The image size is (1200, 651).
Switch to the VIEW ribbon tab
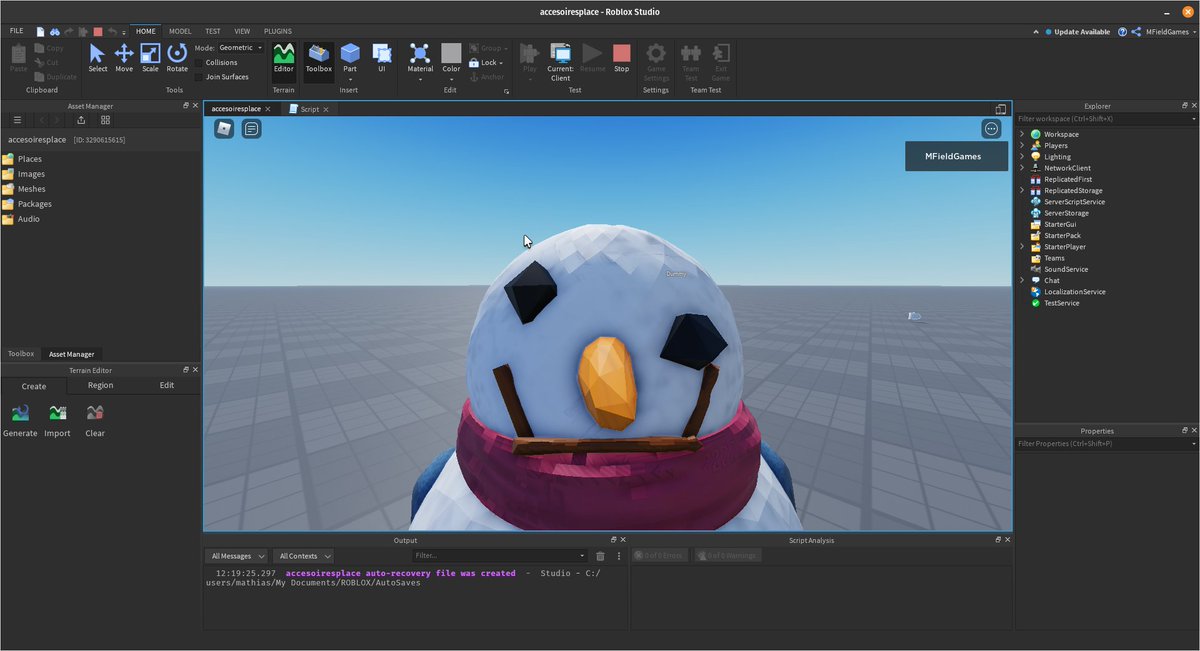coord(242,32)
